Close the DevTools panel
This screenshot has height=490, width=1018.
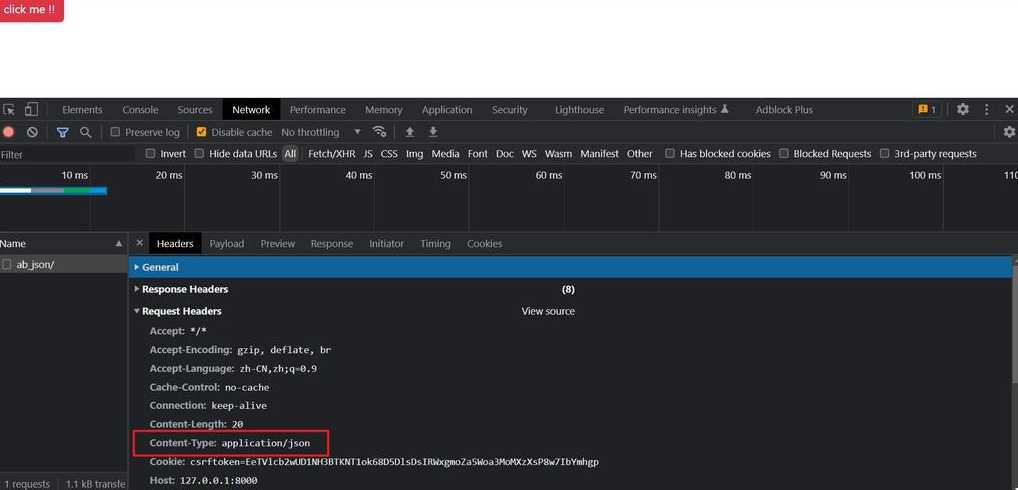(x=1009, y=110)
